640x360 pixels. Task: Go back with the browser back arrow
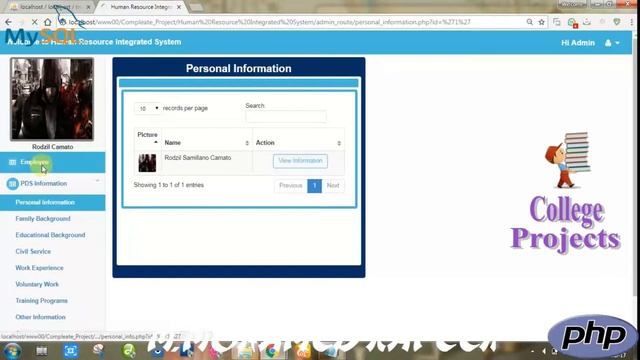click(x=9, y=22)
